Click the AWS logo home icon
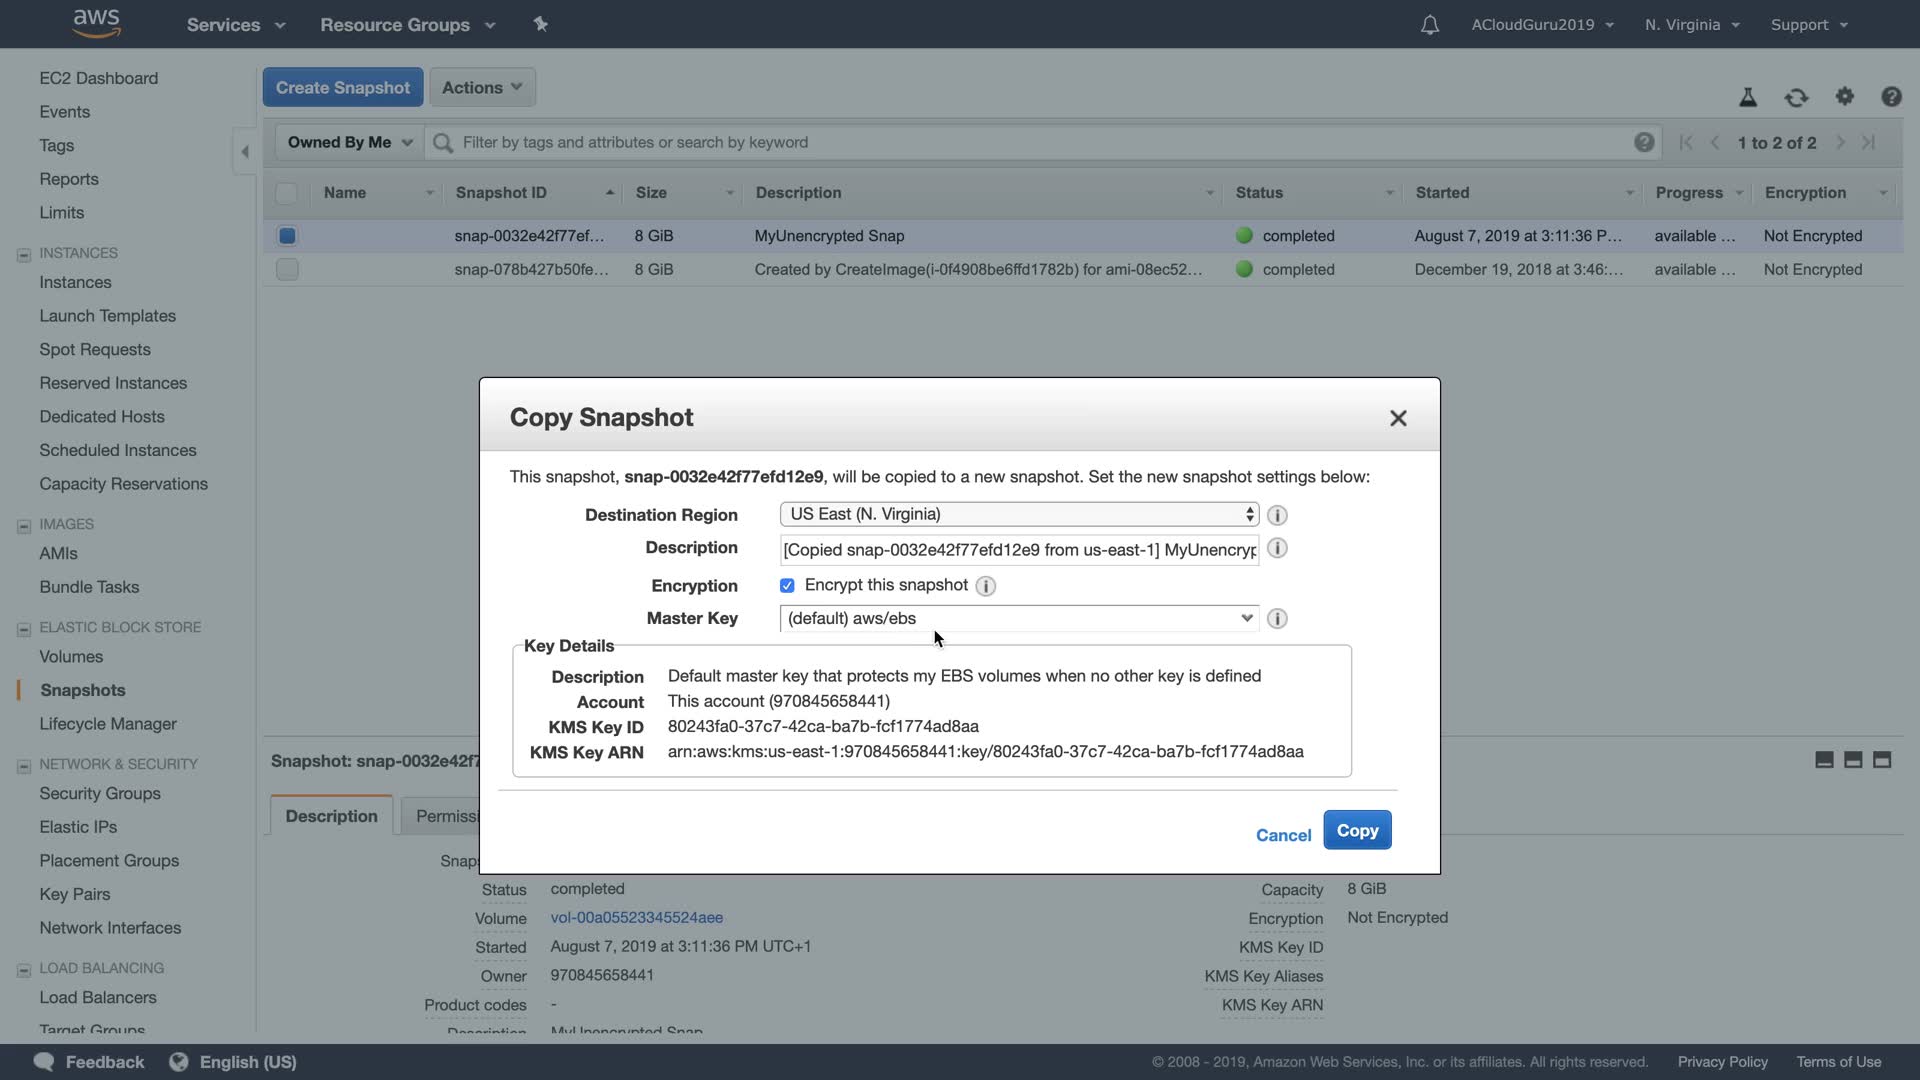This screenshot has height=1080, width=1920. [97, 23]
